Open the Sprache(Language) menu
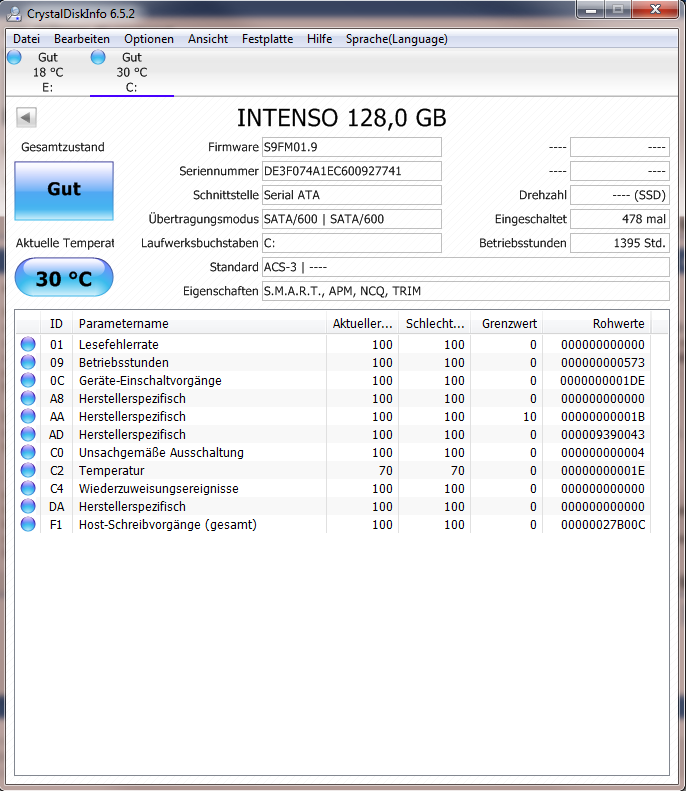Screen dimensions: 686x791 pos(396,39)
